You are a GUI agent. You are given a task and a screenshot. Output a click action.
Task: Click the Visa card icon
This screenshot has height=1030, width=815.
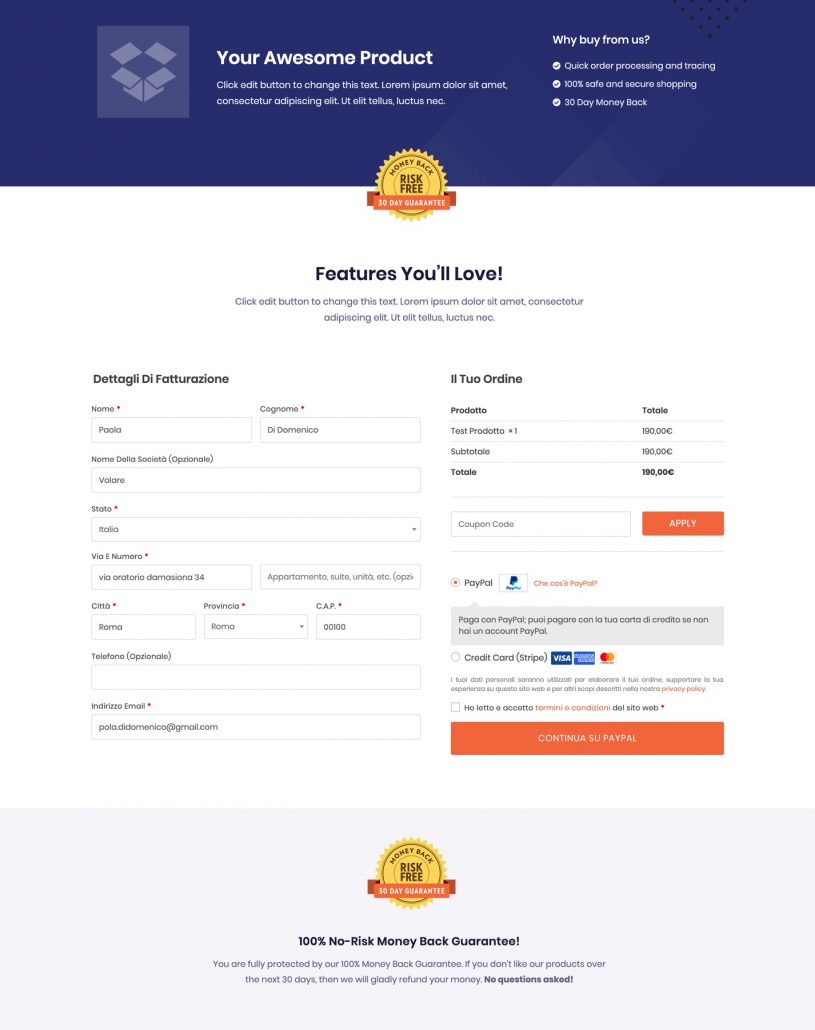(562, 658)
